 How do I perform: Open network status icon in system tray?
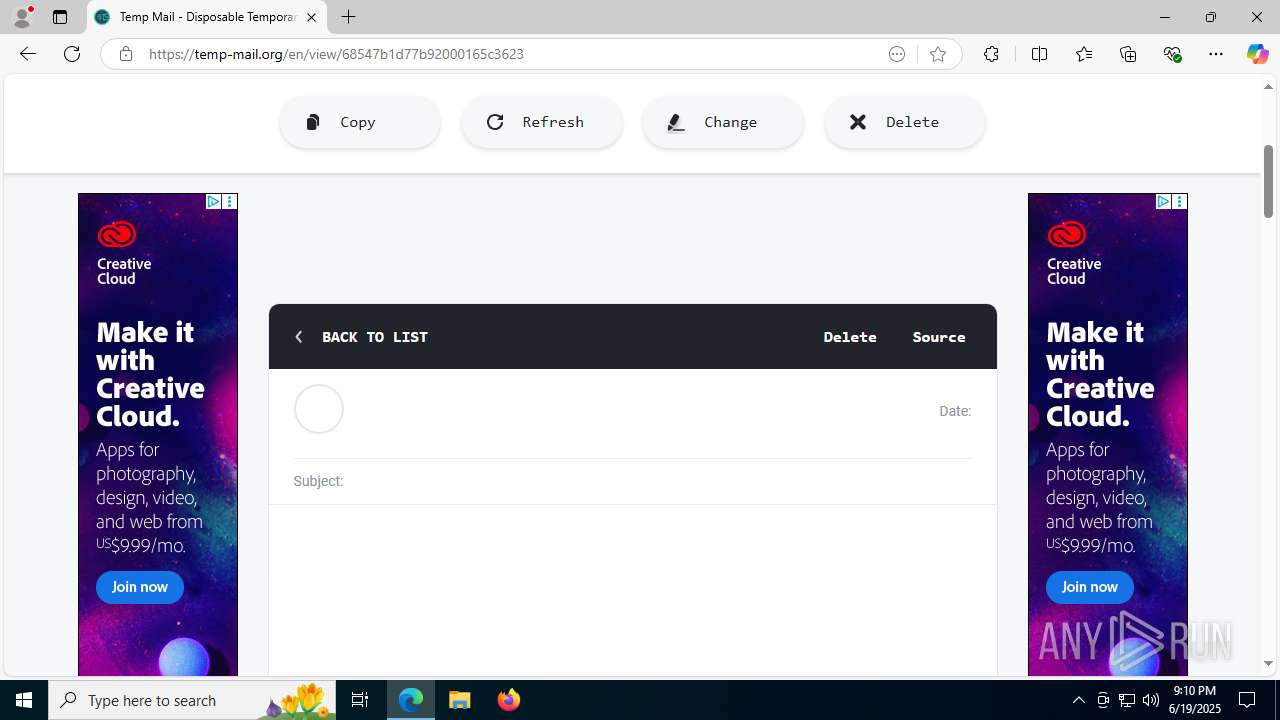click(x=1127, y=700)
